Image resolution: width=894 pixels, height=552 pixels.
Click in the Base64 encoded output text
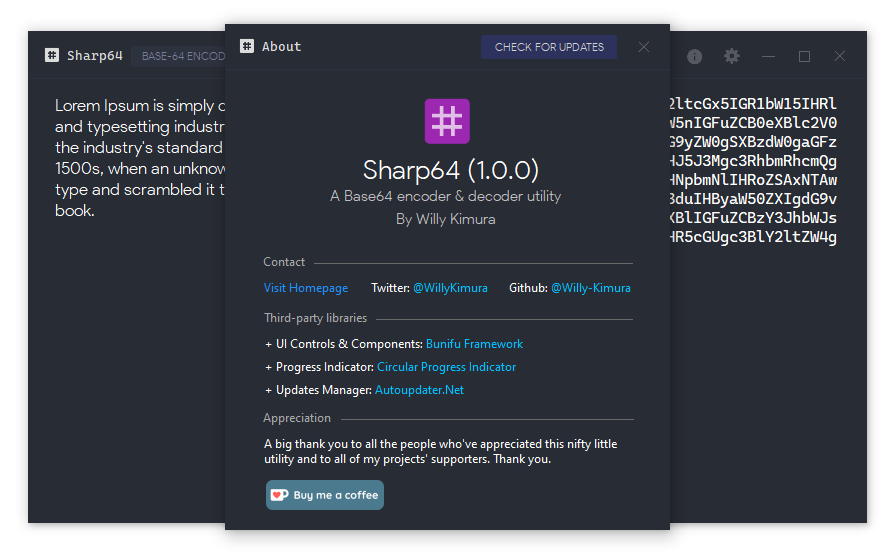(752, 170)
